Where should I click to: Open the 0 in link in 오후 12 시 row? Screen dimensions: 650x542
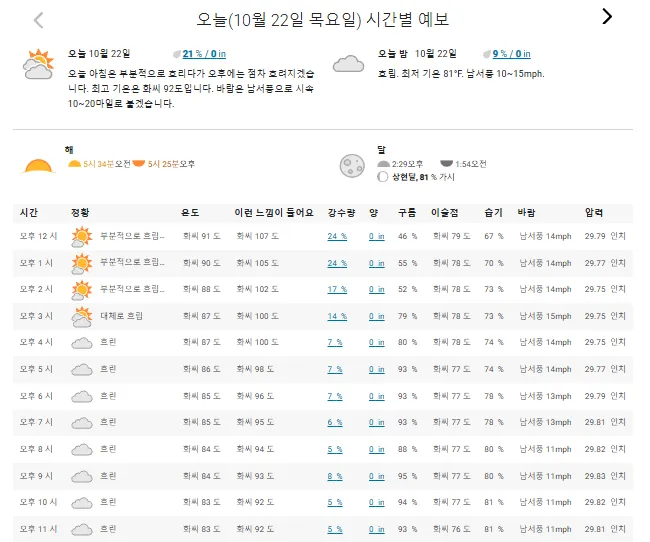click(376, 236)
